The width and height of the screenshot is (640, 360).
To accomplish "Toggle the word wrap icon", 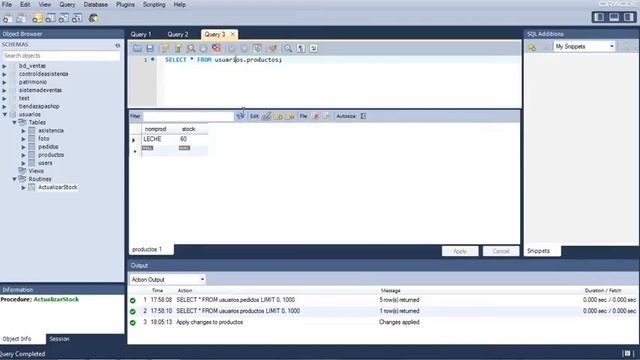I will (313, 49).
